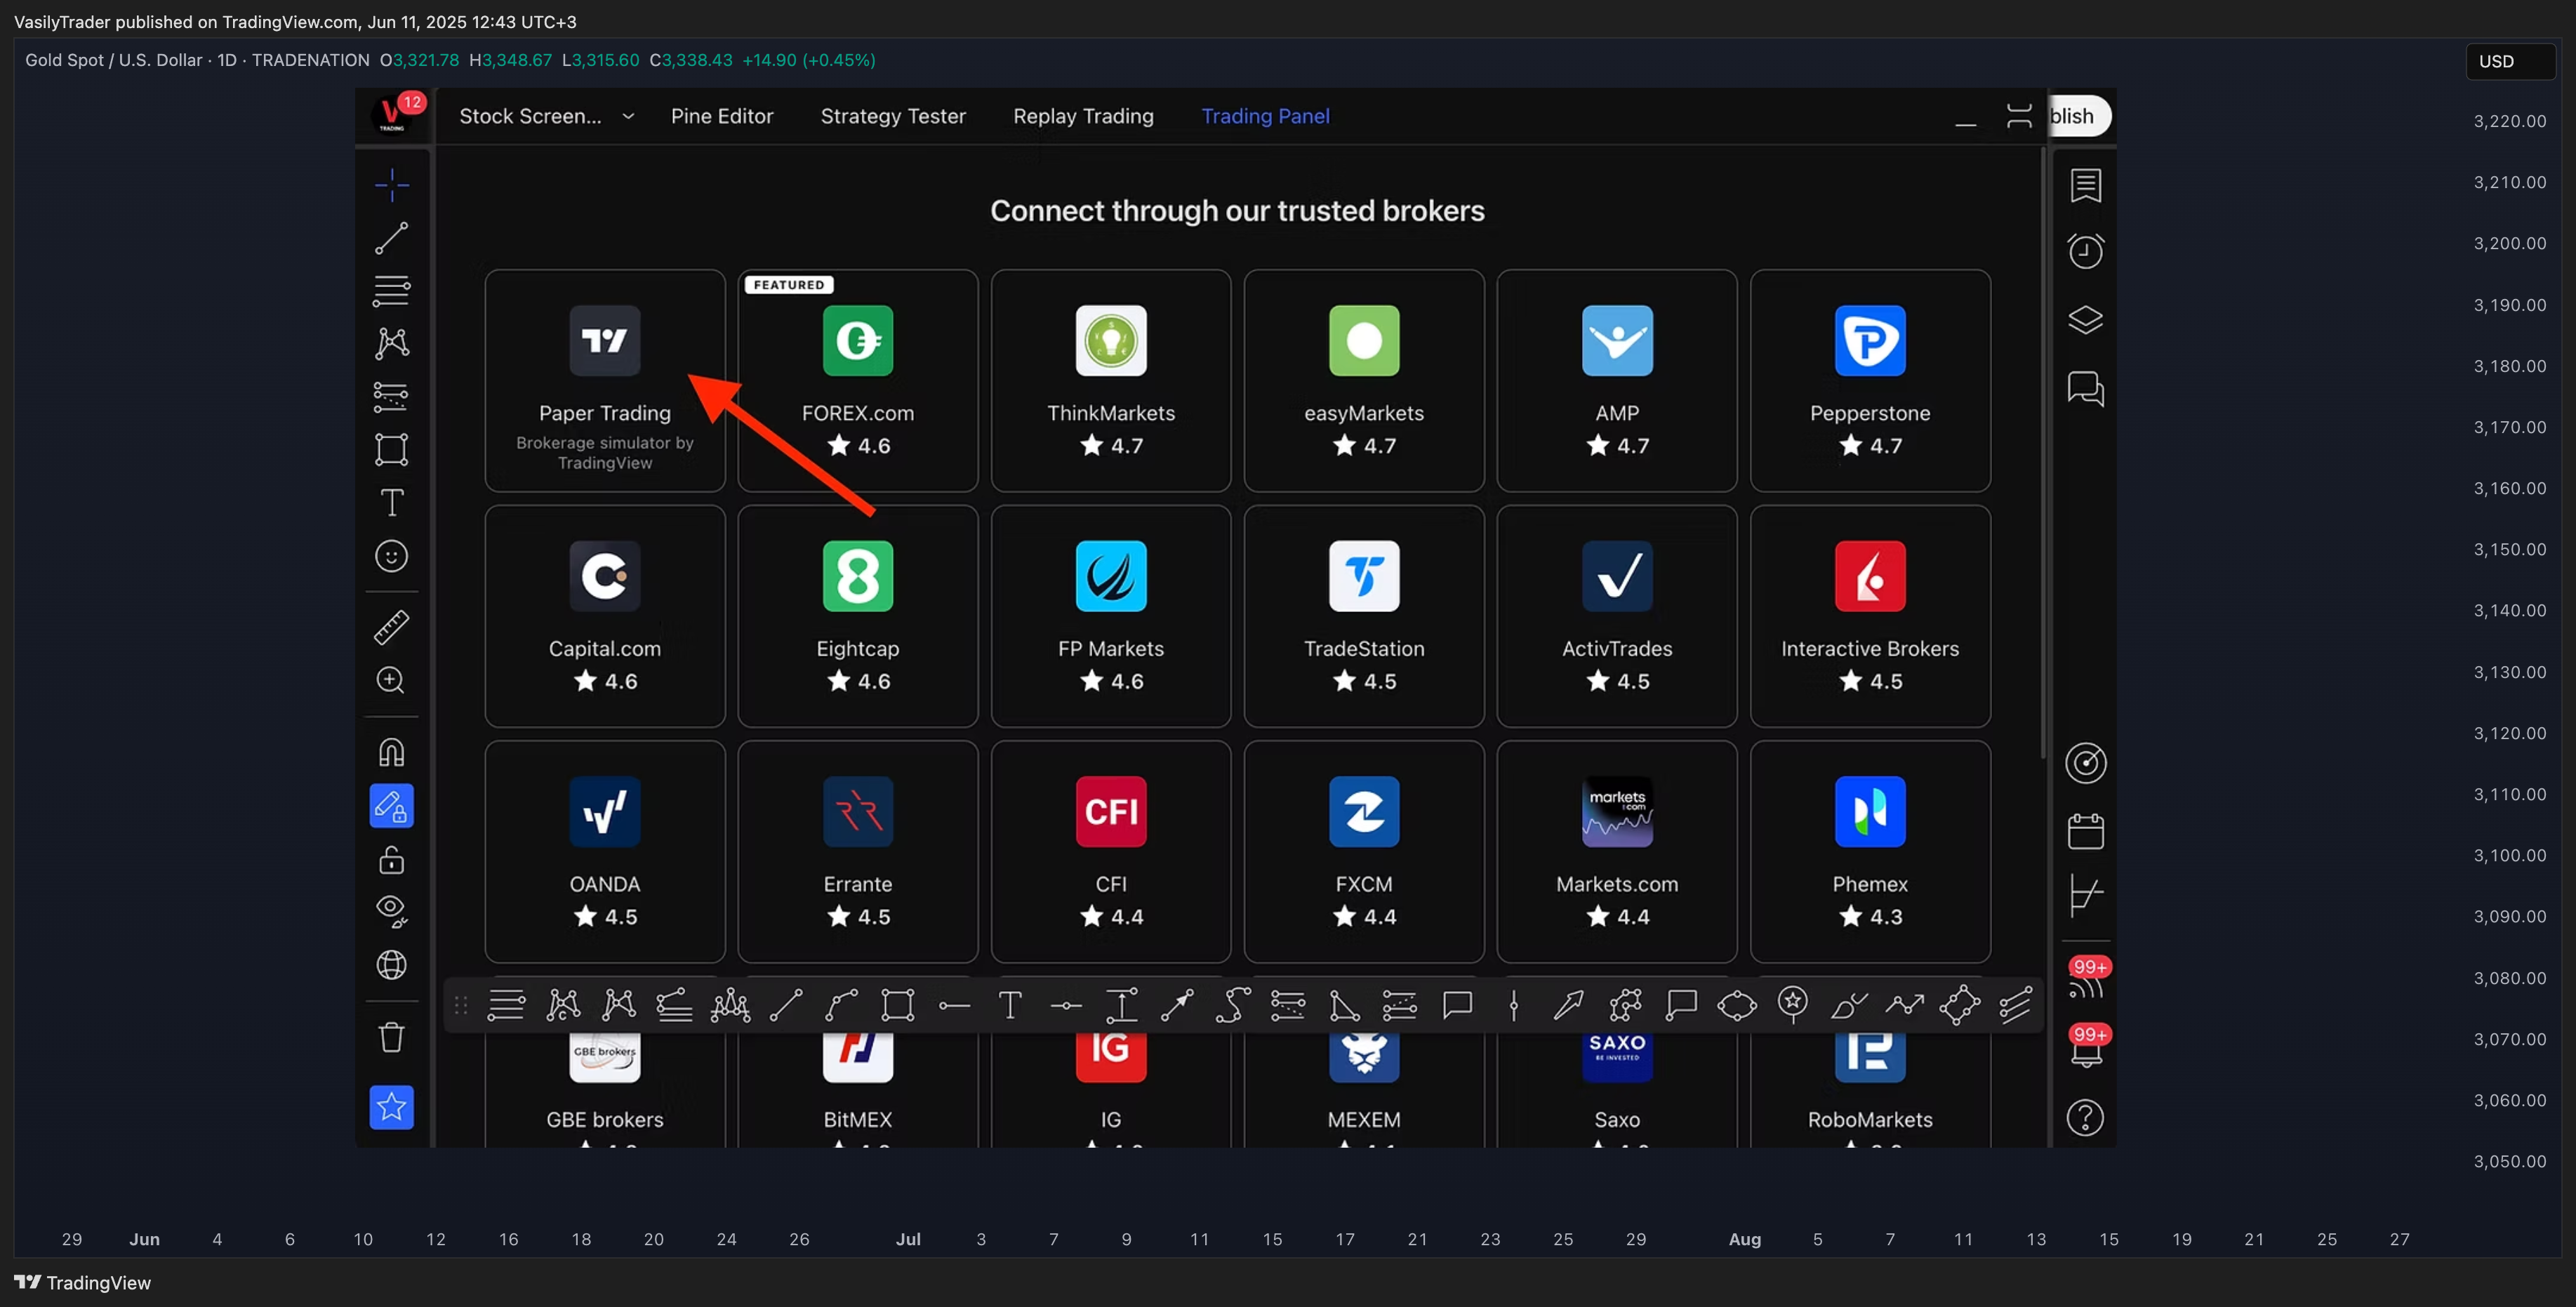Screen dimensions: 2576x1307
Task: Select the Trading Panel tab
Action: 1265,116
